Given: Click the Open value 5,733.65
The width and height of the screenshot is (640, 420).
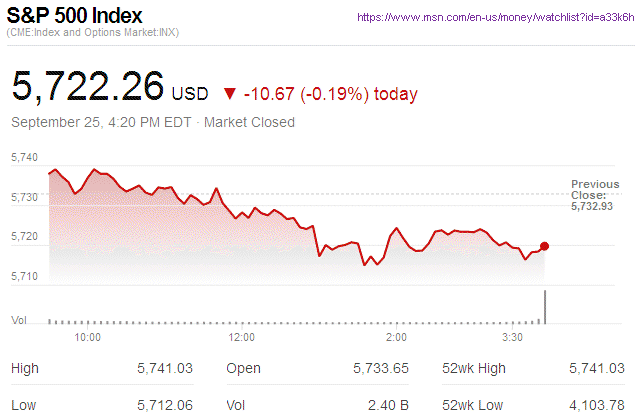Looking at the screenshot, I should pos(380,369).
